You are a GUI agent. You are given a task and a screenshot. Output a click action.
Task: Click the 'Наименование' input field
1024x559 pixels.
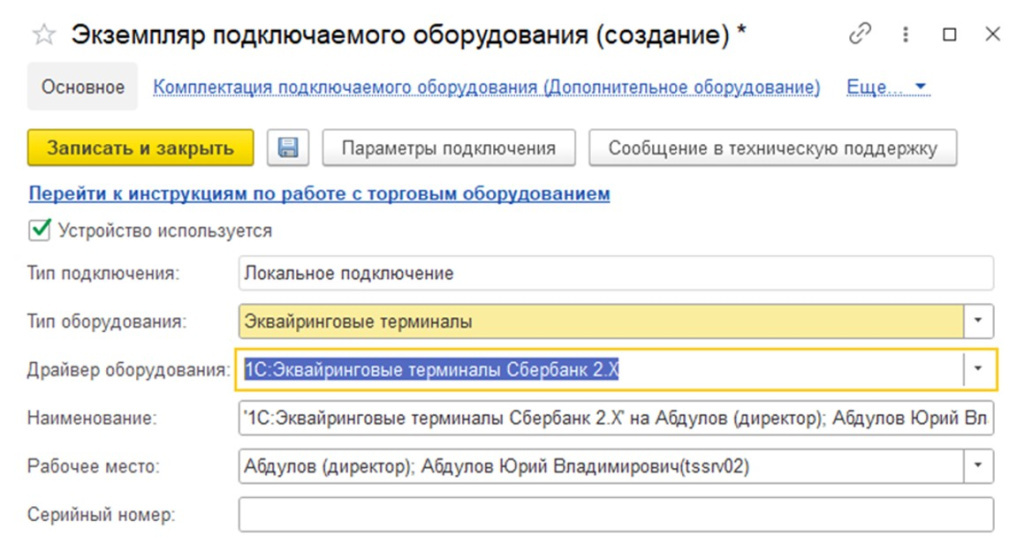tap(616, 418)
